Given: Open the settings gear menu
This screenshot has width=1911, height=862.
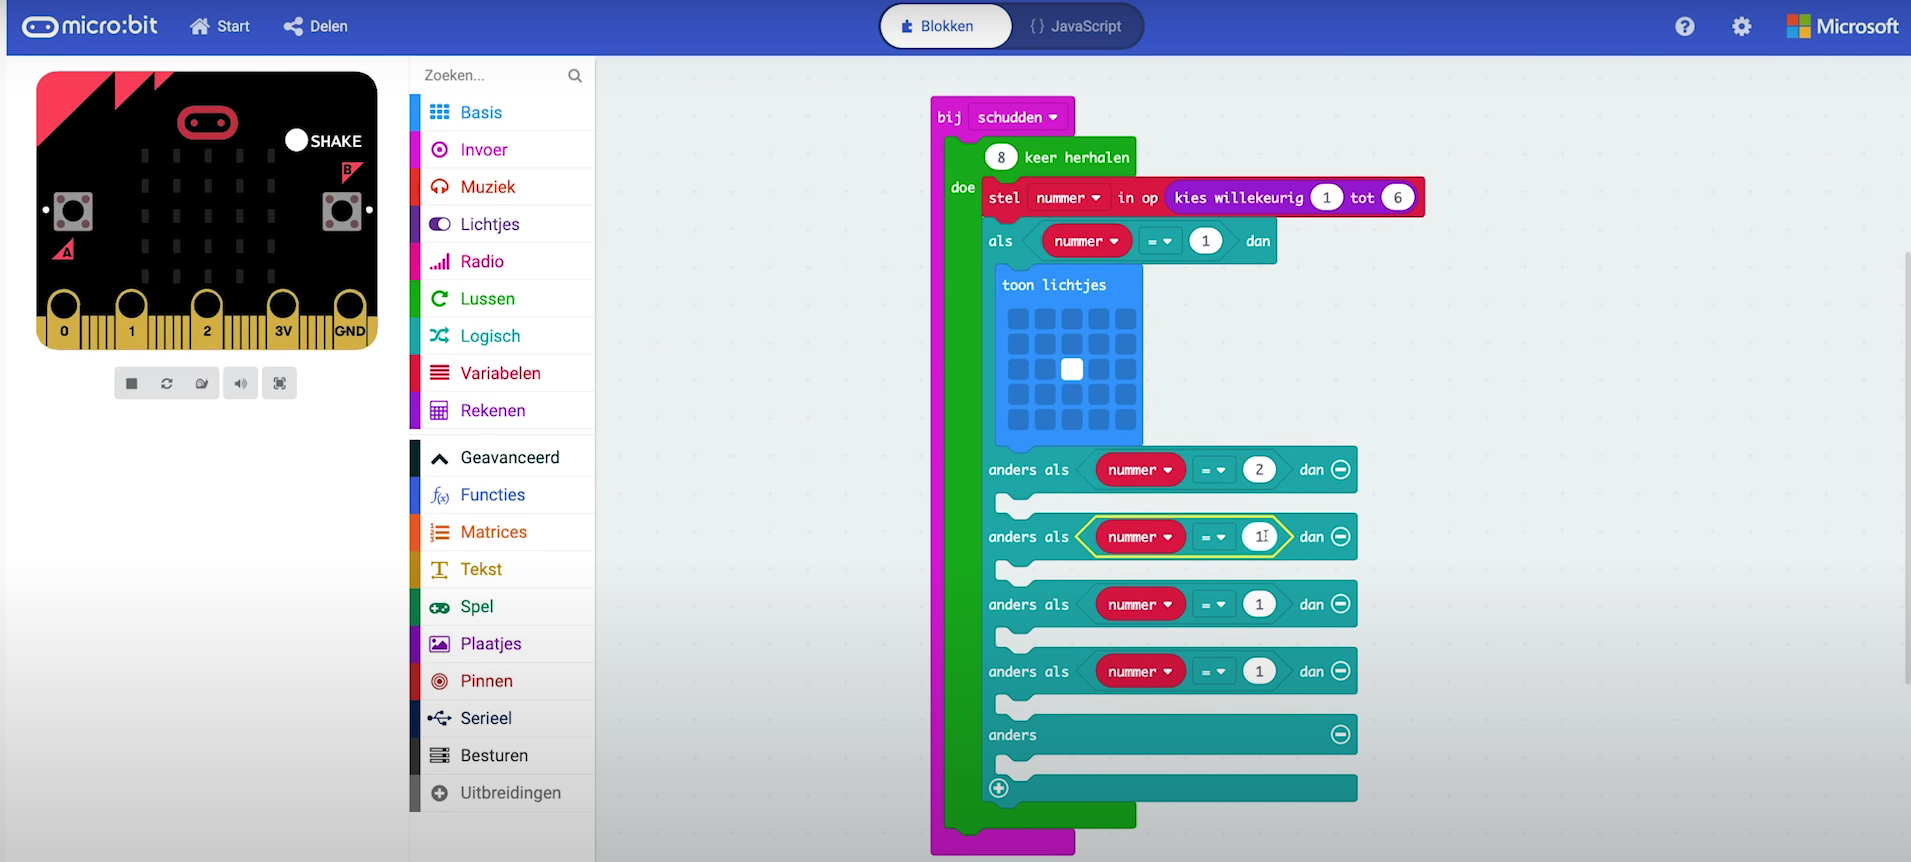Looking at the screenshot, I should (x=1741, y=27).
